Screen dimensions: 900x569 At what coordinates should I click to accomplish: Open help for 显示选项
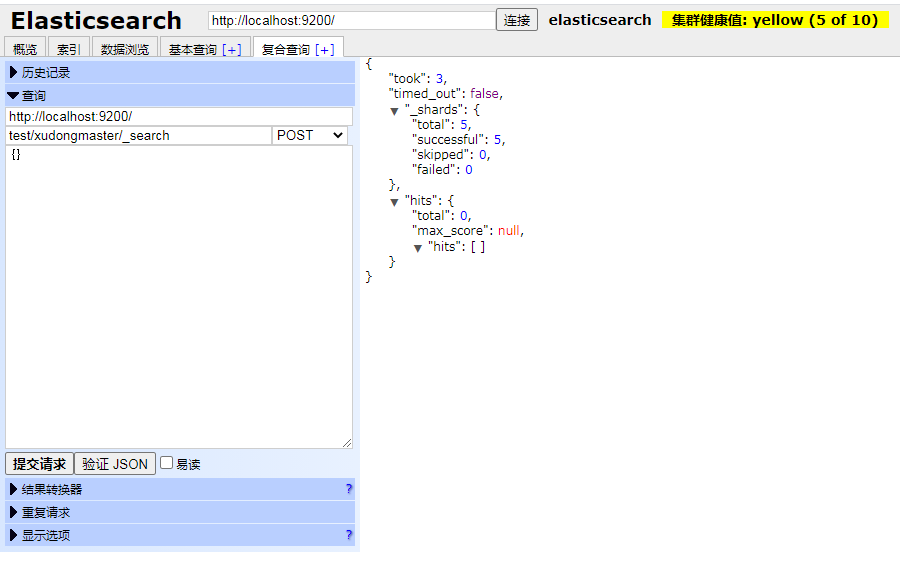[348, 535]
